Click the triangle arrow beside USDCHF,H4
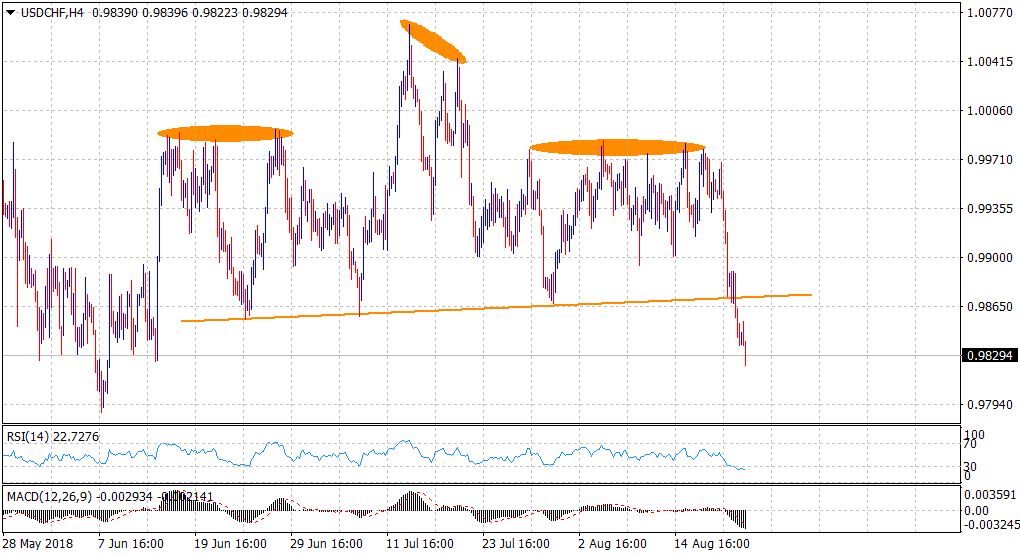Viewport: 1020px width, 556px height. click(10, 11)
